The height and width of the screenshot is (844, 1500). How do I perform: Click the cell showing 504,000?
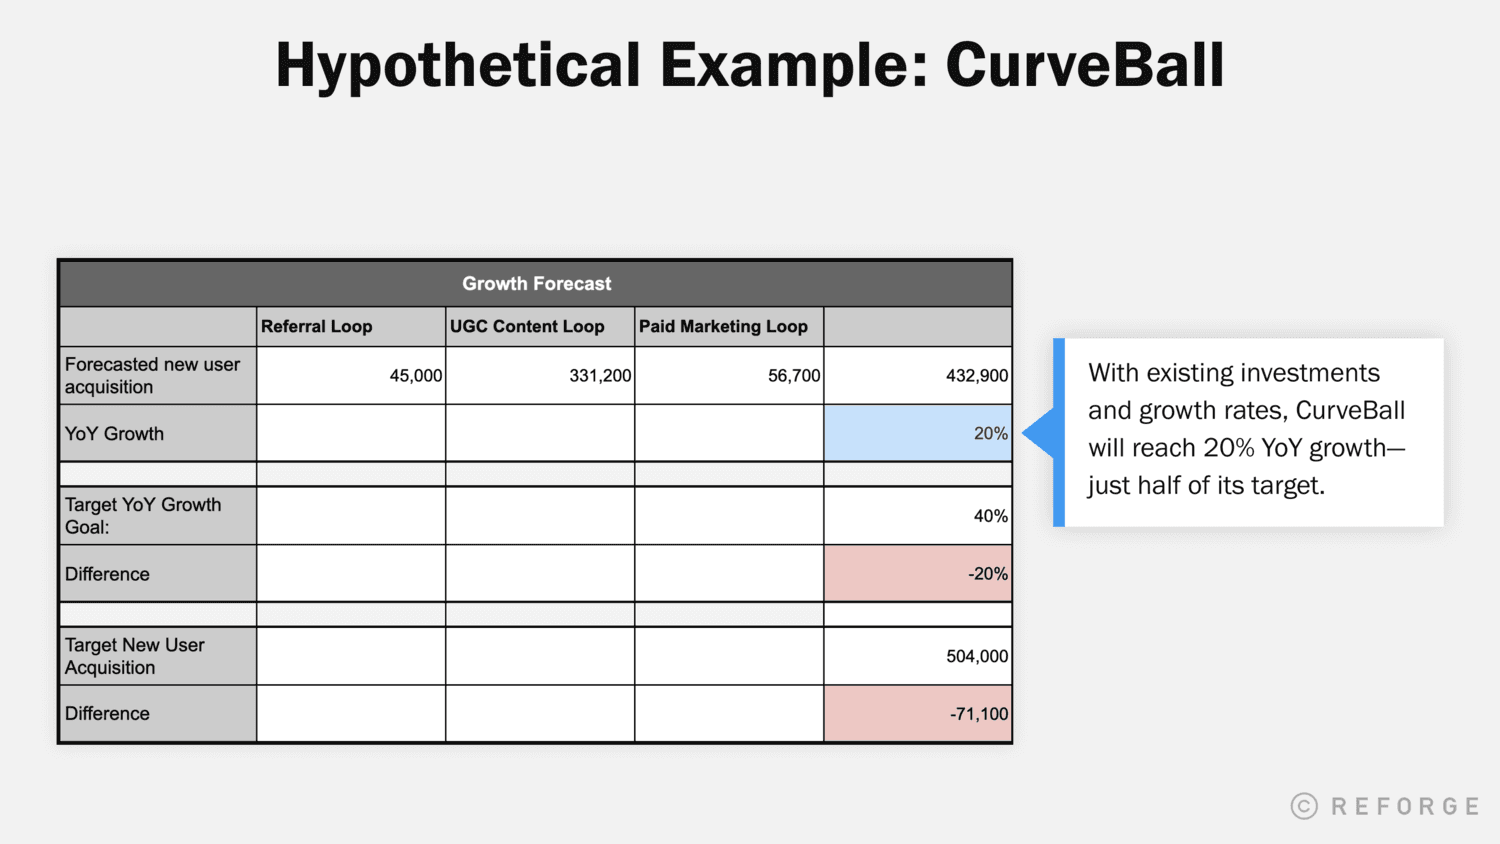coord(918,656)
